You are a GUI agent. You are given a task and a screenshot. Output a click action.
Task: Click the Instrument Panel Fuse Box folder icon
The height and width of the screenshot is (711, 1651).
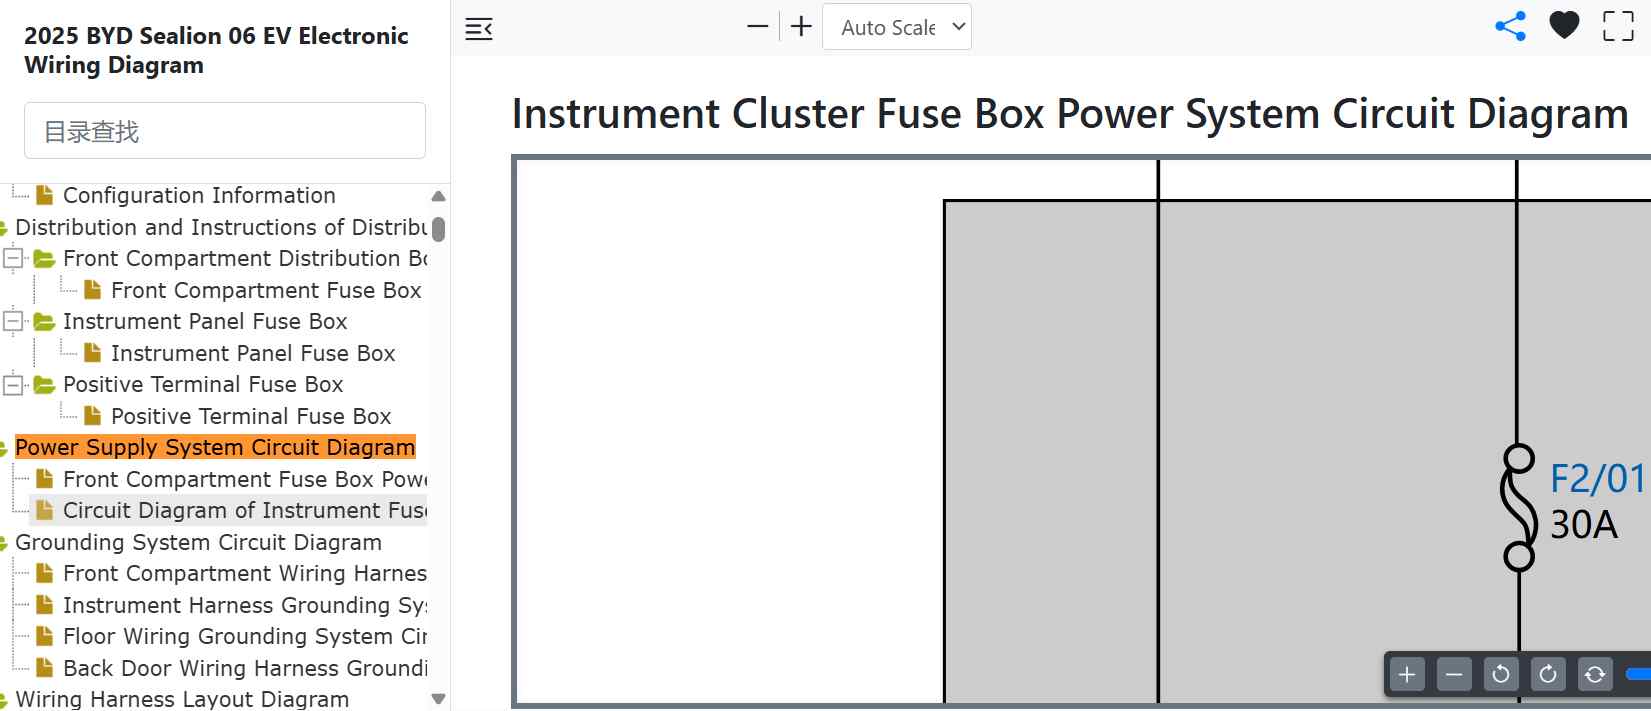click(x=44, y=322)
